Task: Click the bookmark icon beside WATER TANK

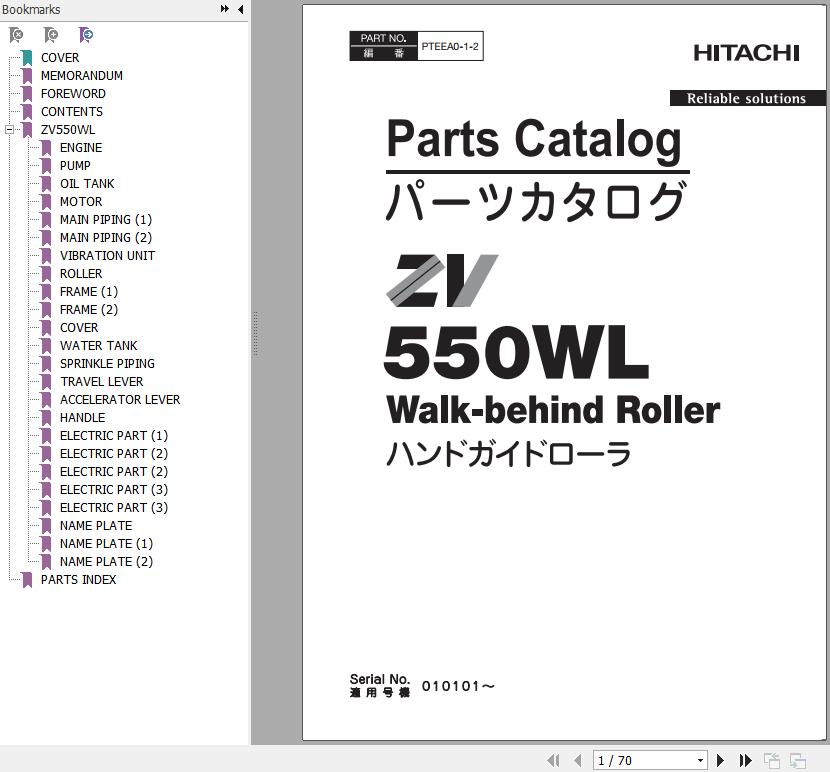Action: pos(47,346)
